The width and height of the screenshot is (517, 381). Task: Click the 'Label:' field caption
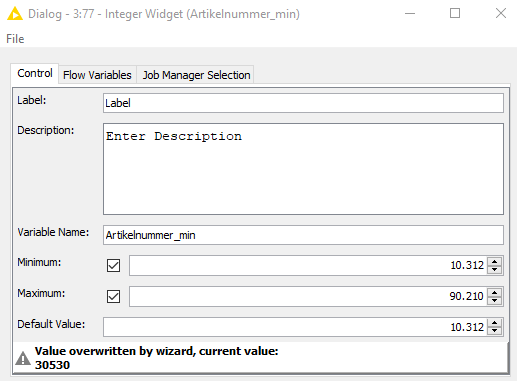[32, 100]
